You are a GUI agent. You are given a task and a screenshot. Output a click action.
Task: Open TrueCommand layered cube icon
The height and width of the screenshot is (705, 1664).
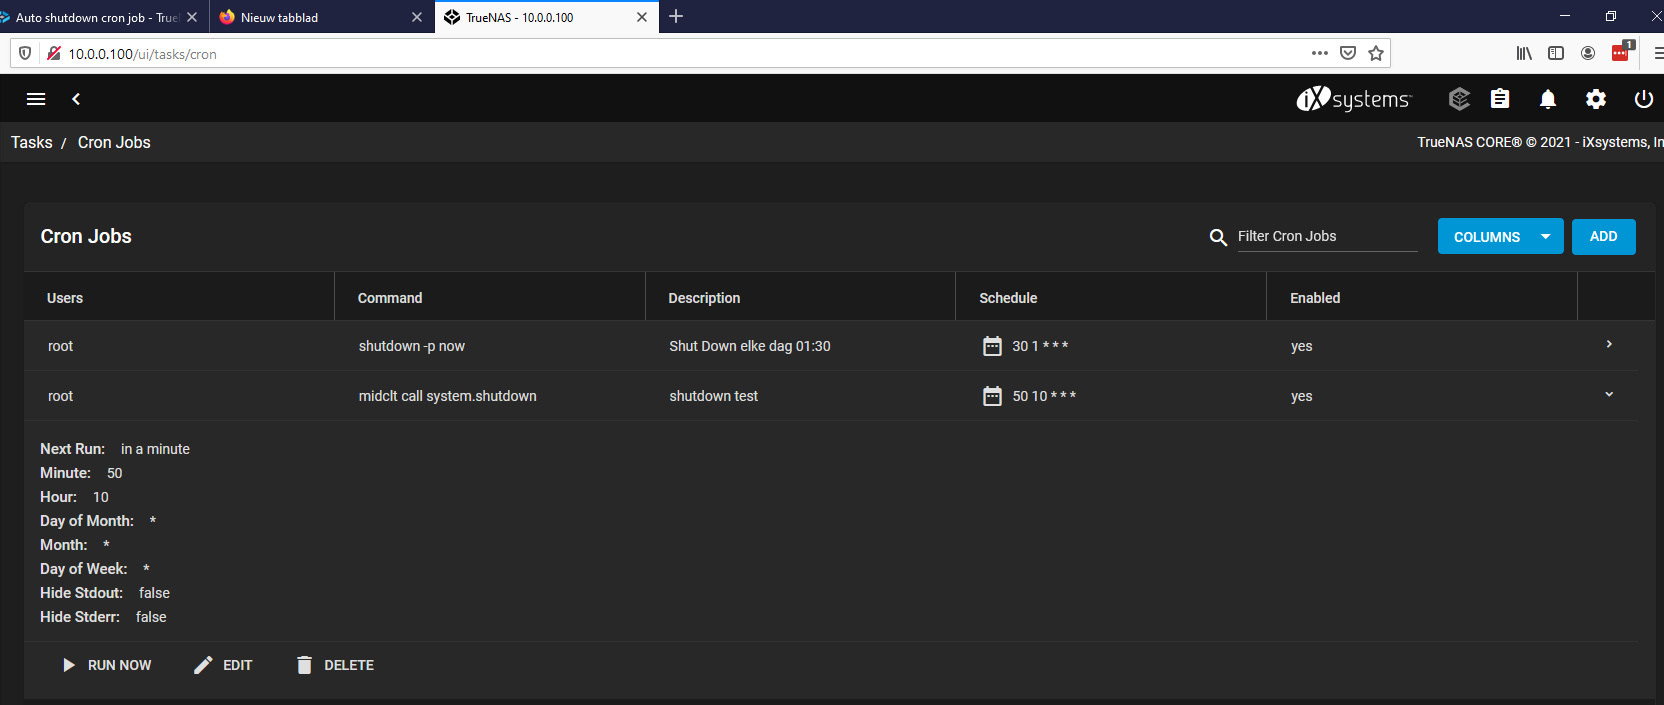[x=1459, y=99]
